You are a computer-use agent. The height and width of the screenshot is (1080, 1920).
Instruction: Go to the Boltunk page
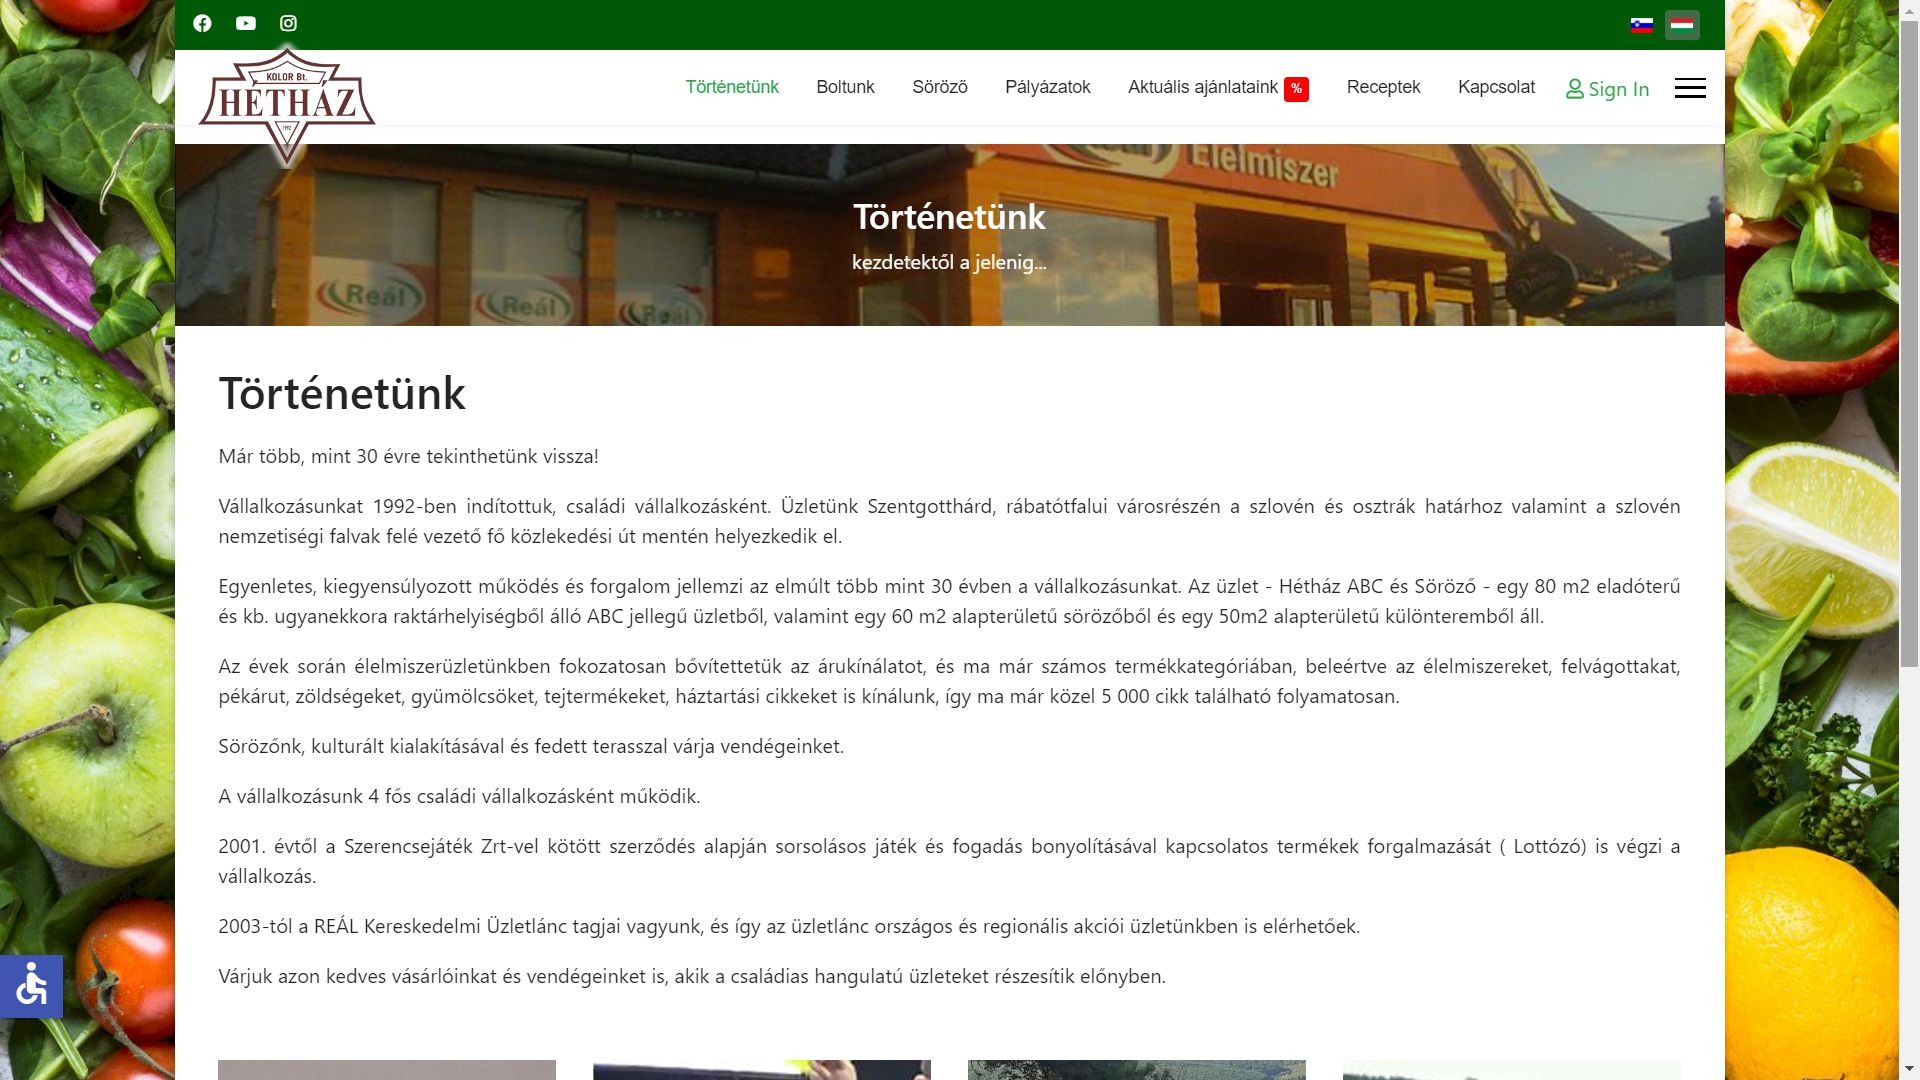845,87
